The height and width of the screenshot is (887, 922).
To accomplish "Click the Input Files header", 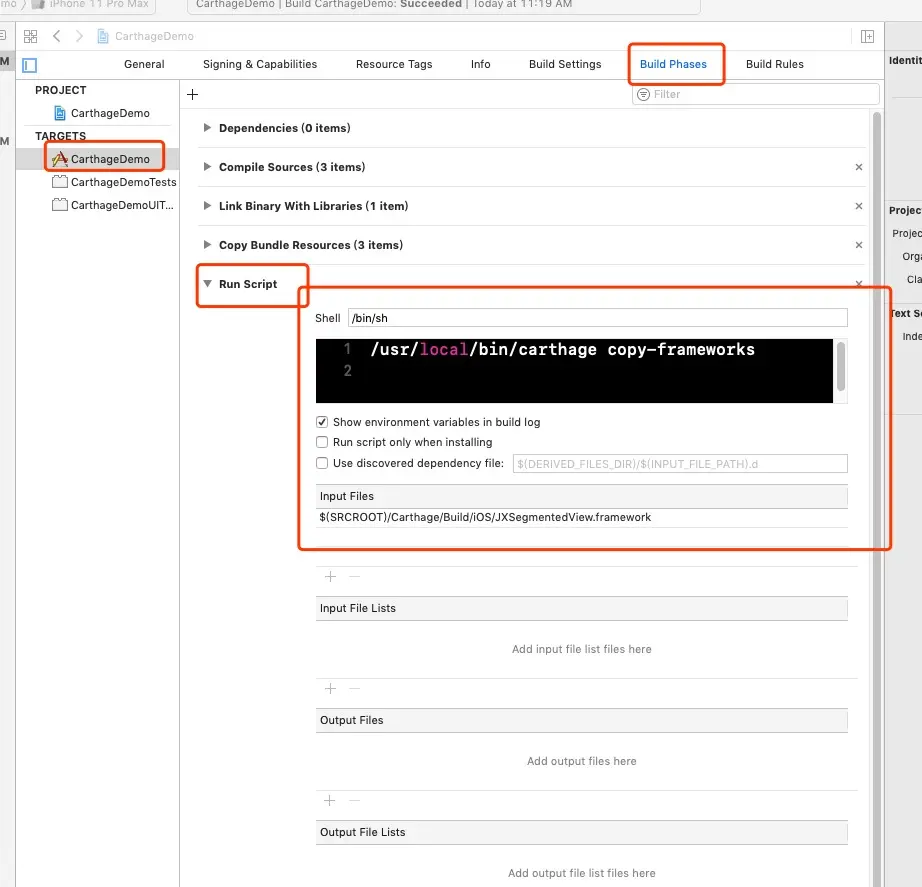I will [x=582, y=496].
